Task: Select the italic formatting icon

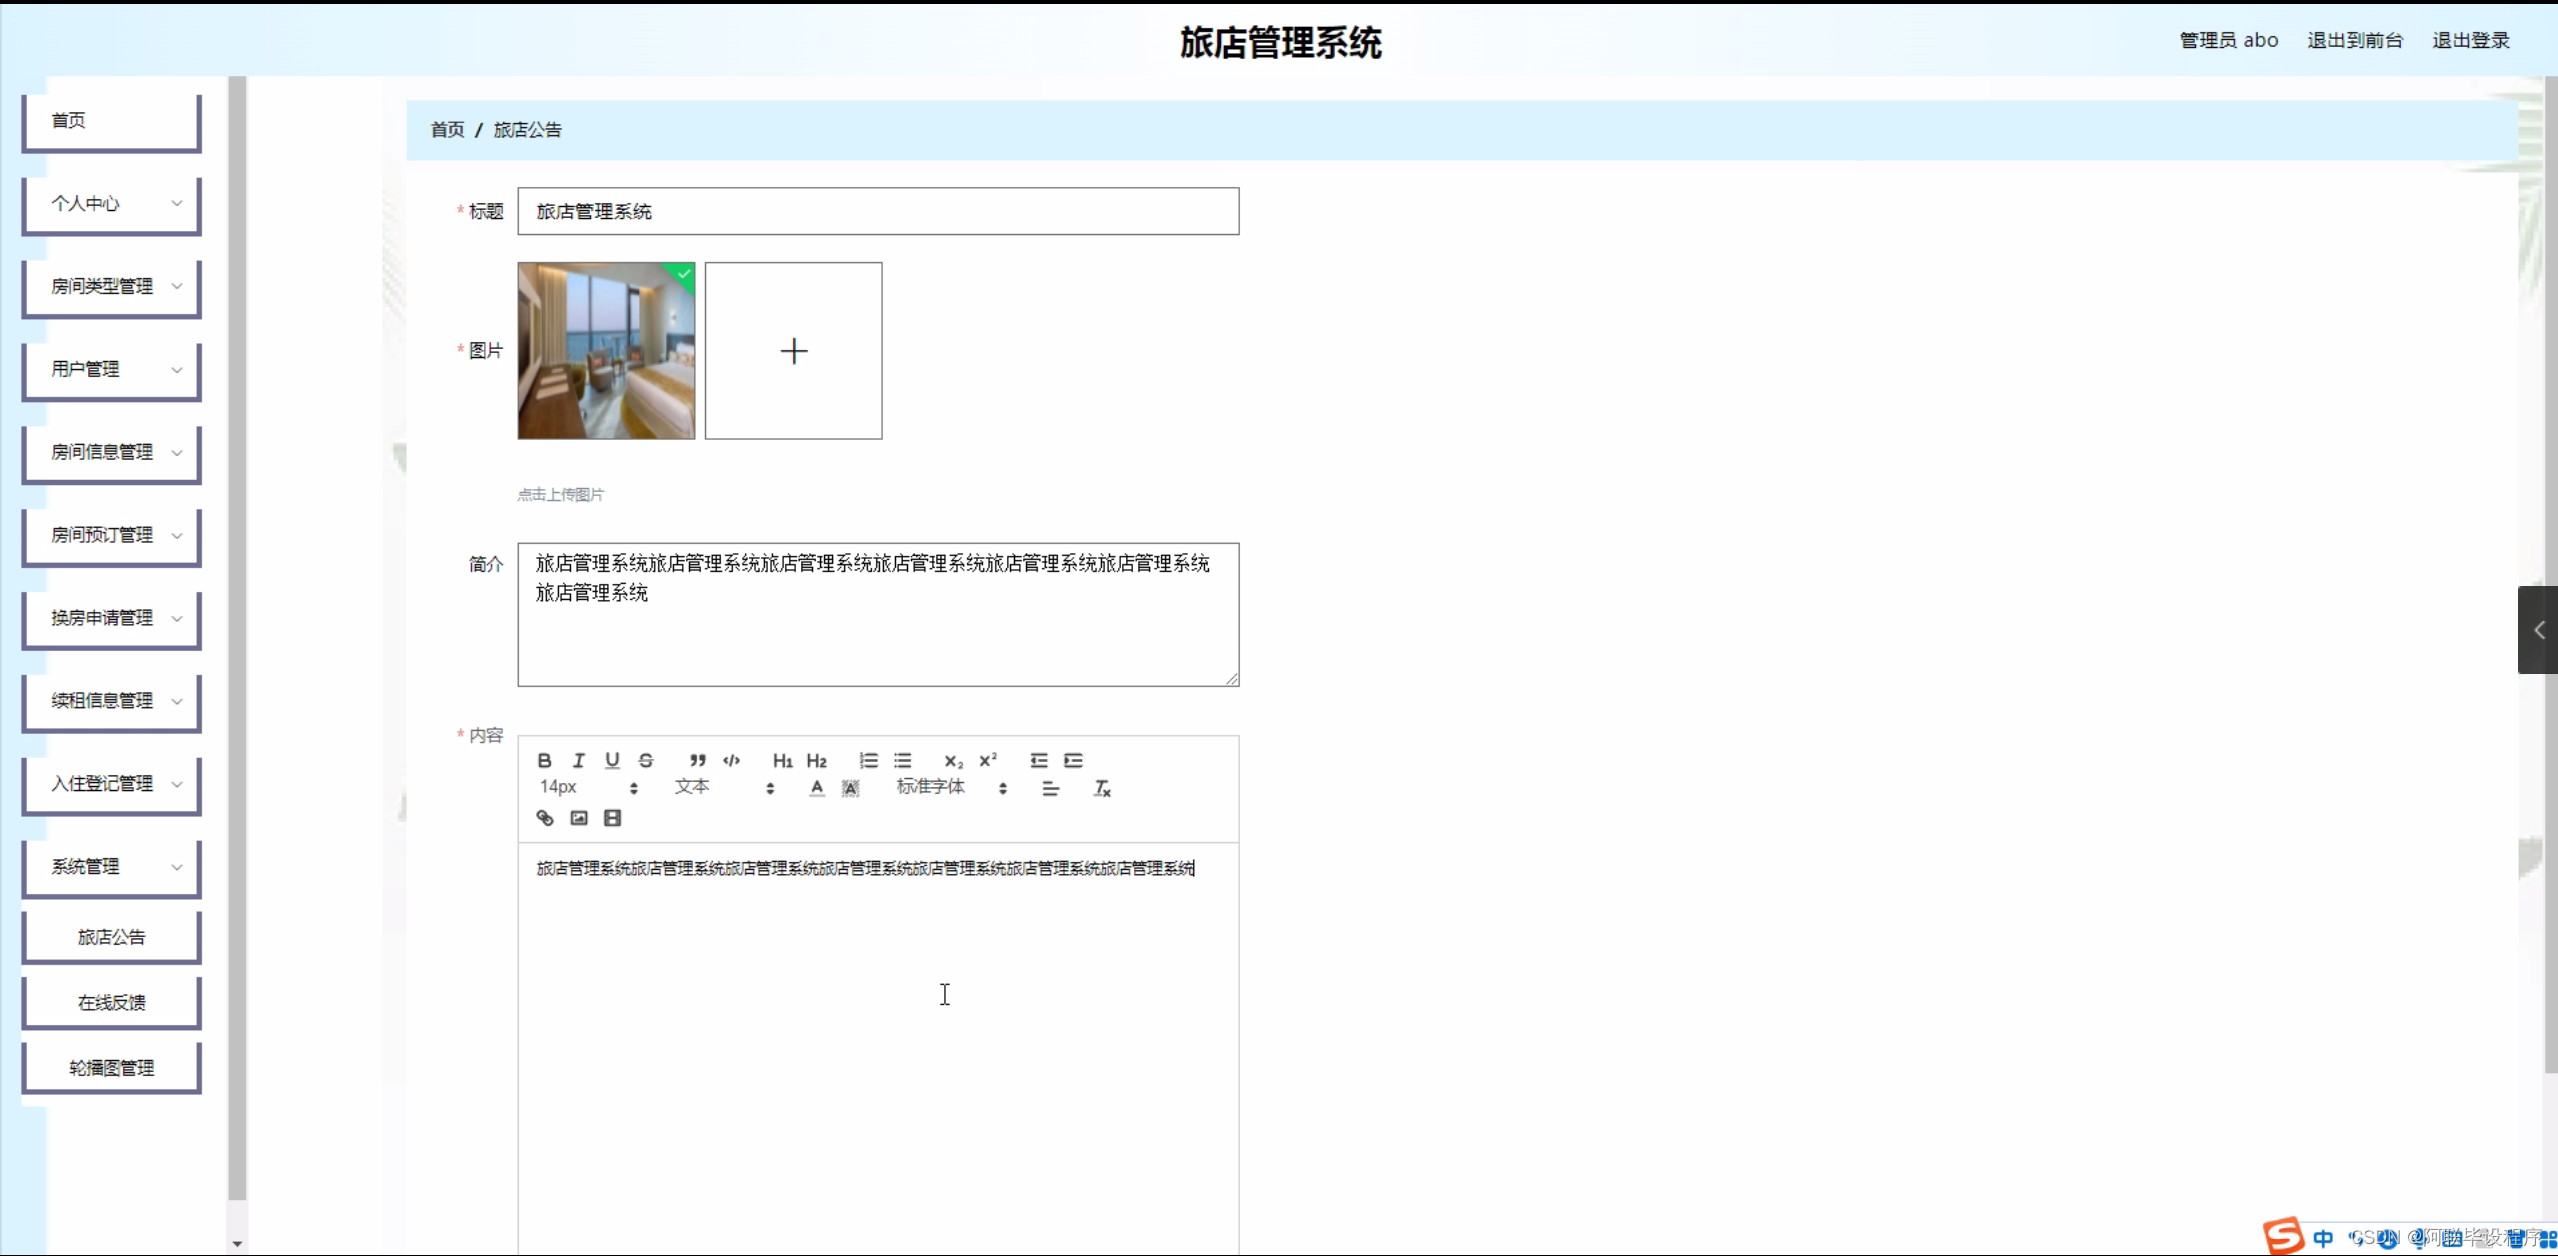Action: [x=578, y=760]
